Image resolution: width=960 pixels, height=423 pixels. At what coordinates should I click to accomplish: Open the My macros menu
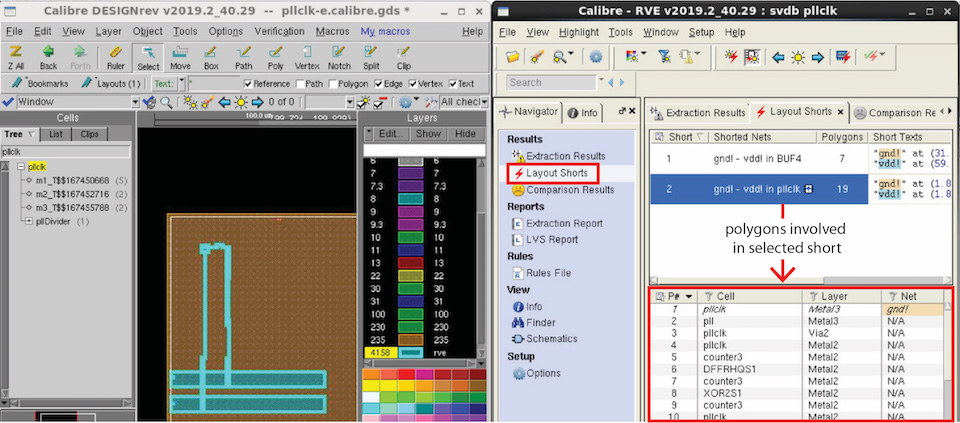(385, 31)
